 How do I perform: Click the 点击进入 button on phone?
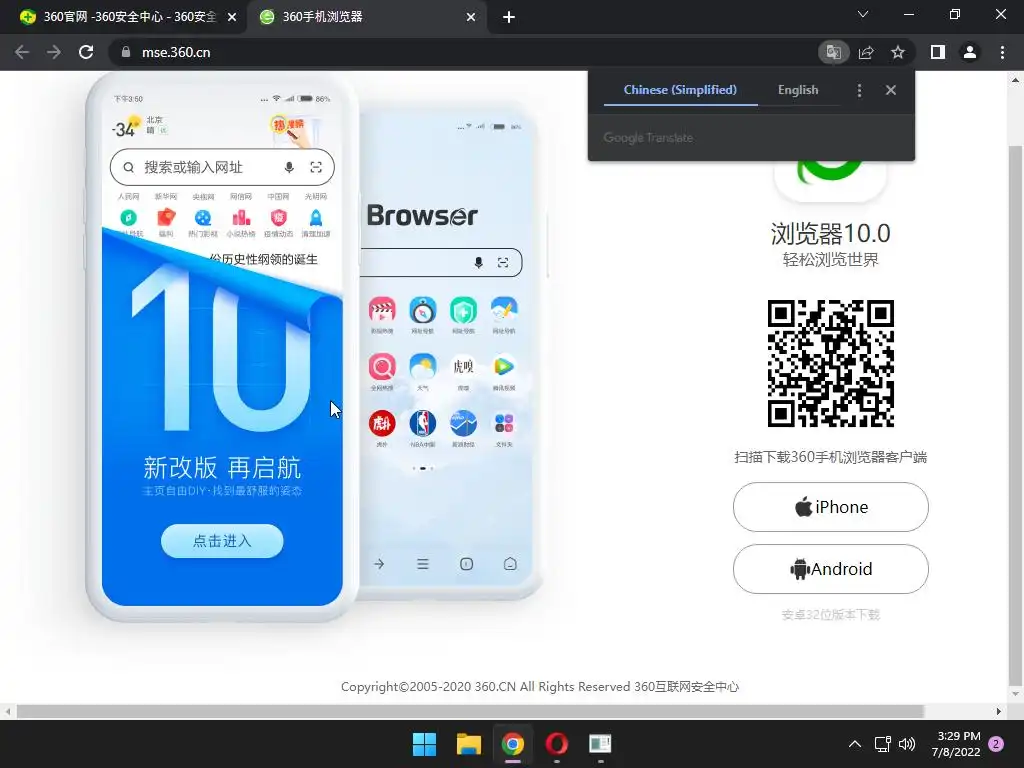[x=222, y=541]
